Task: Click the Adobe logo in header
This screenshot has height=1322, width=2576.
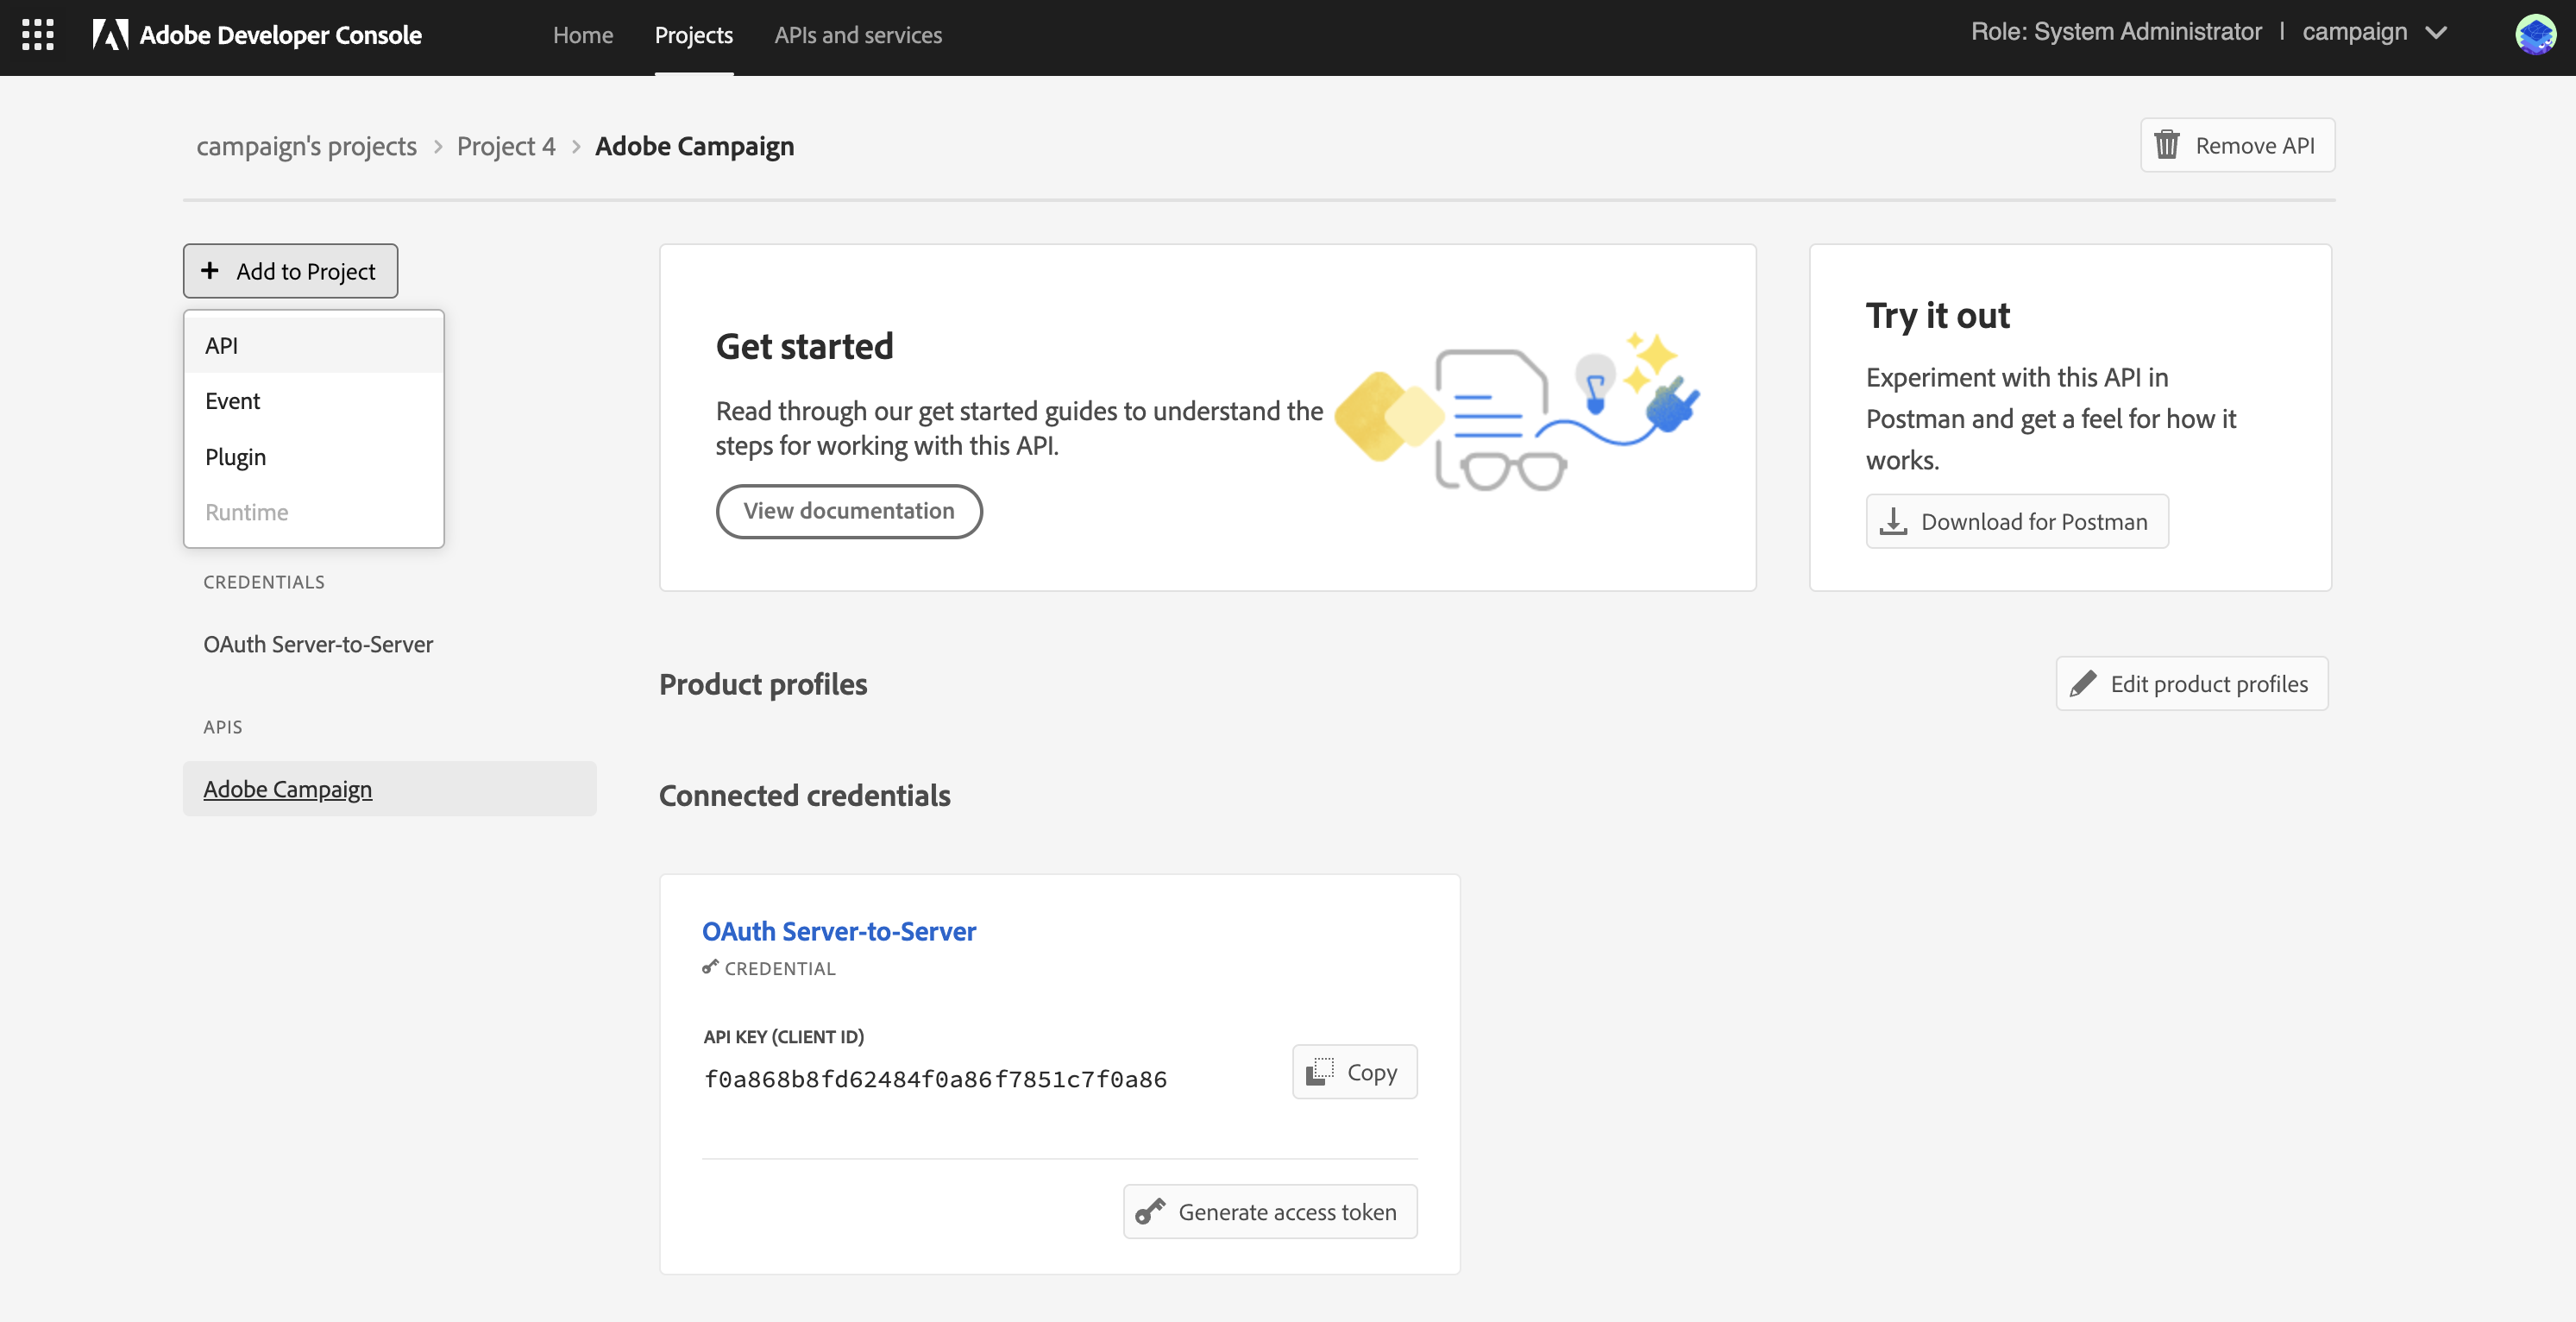Action: coord(110,35)
